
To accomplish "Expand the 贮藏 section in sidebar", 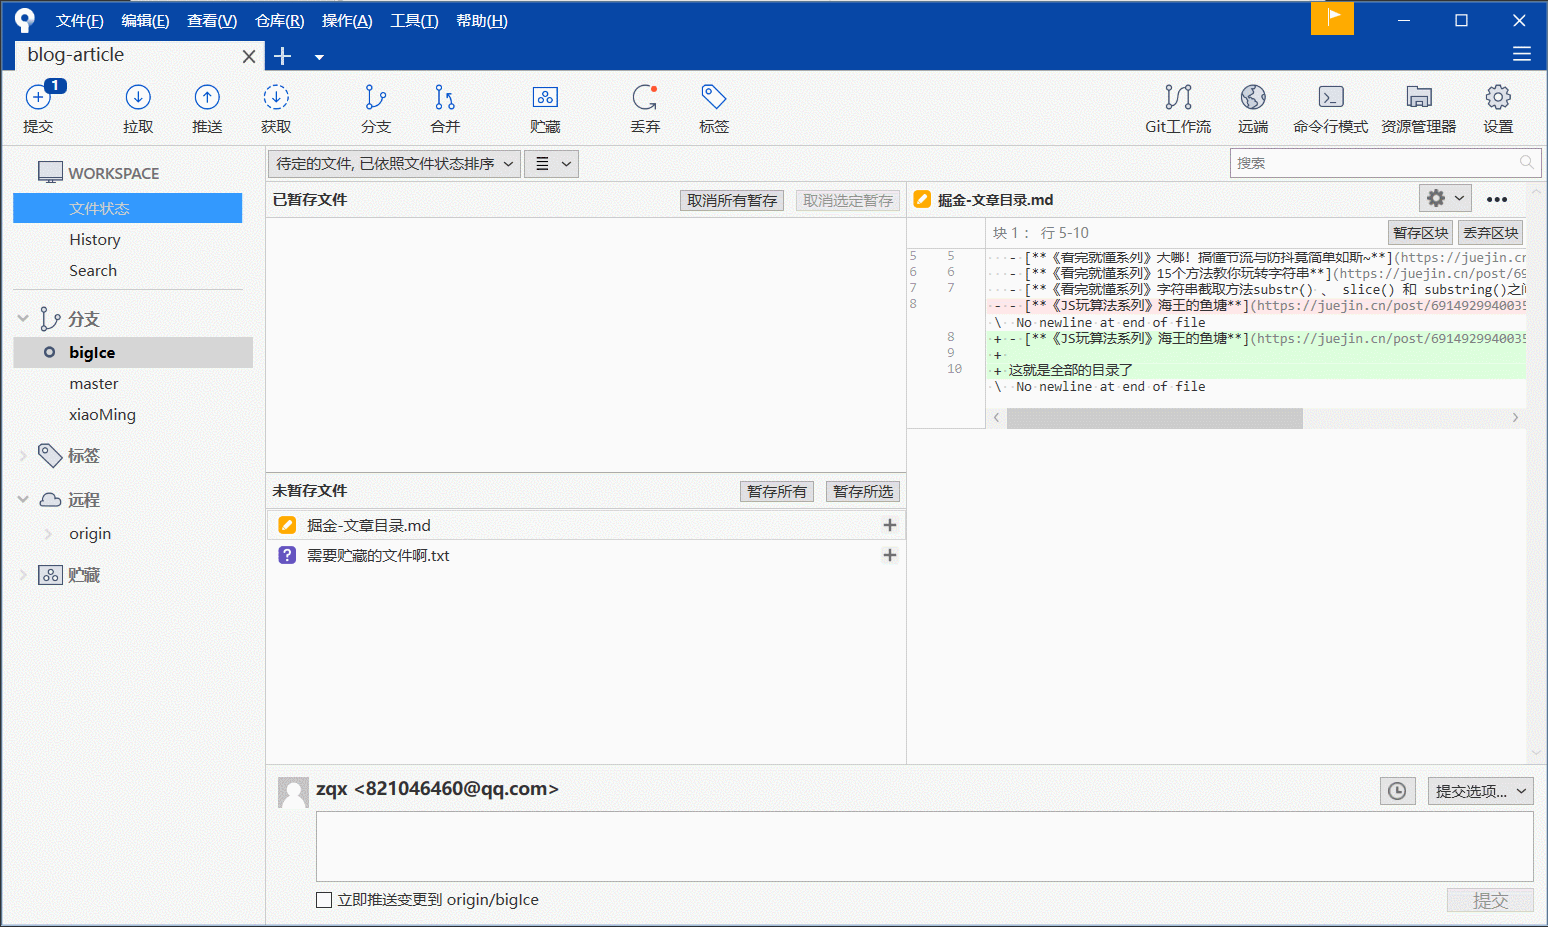I will point(23,575).
